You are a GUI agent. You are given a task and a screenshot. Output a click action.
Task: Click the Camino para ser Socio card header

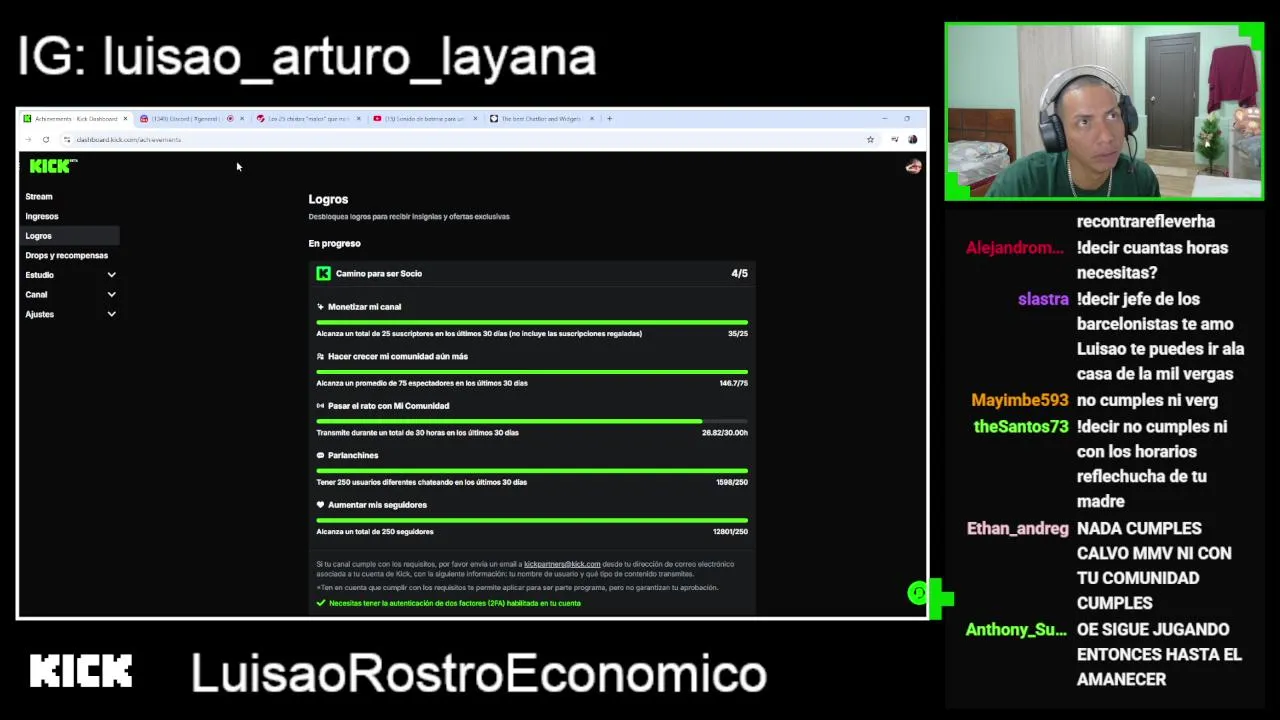(x=532, y=273)
